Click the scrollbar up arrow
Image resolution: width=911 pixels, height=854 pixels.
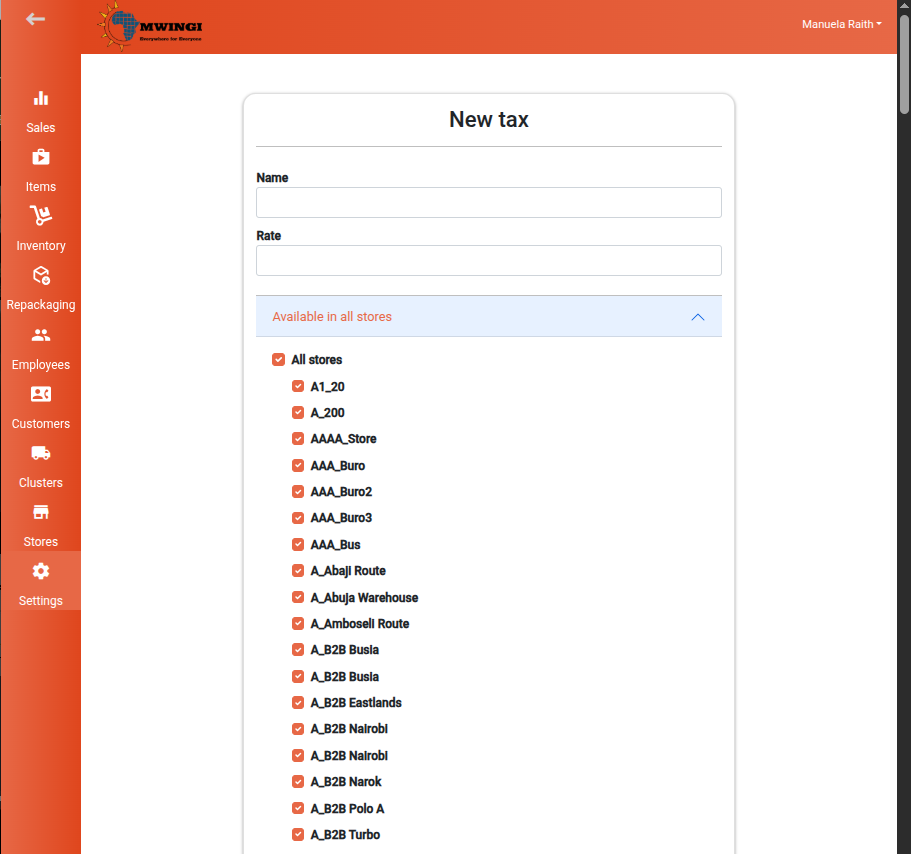tap(904, 5)
